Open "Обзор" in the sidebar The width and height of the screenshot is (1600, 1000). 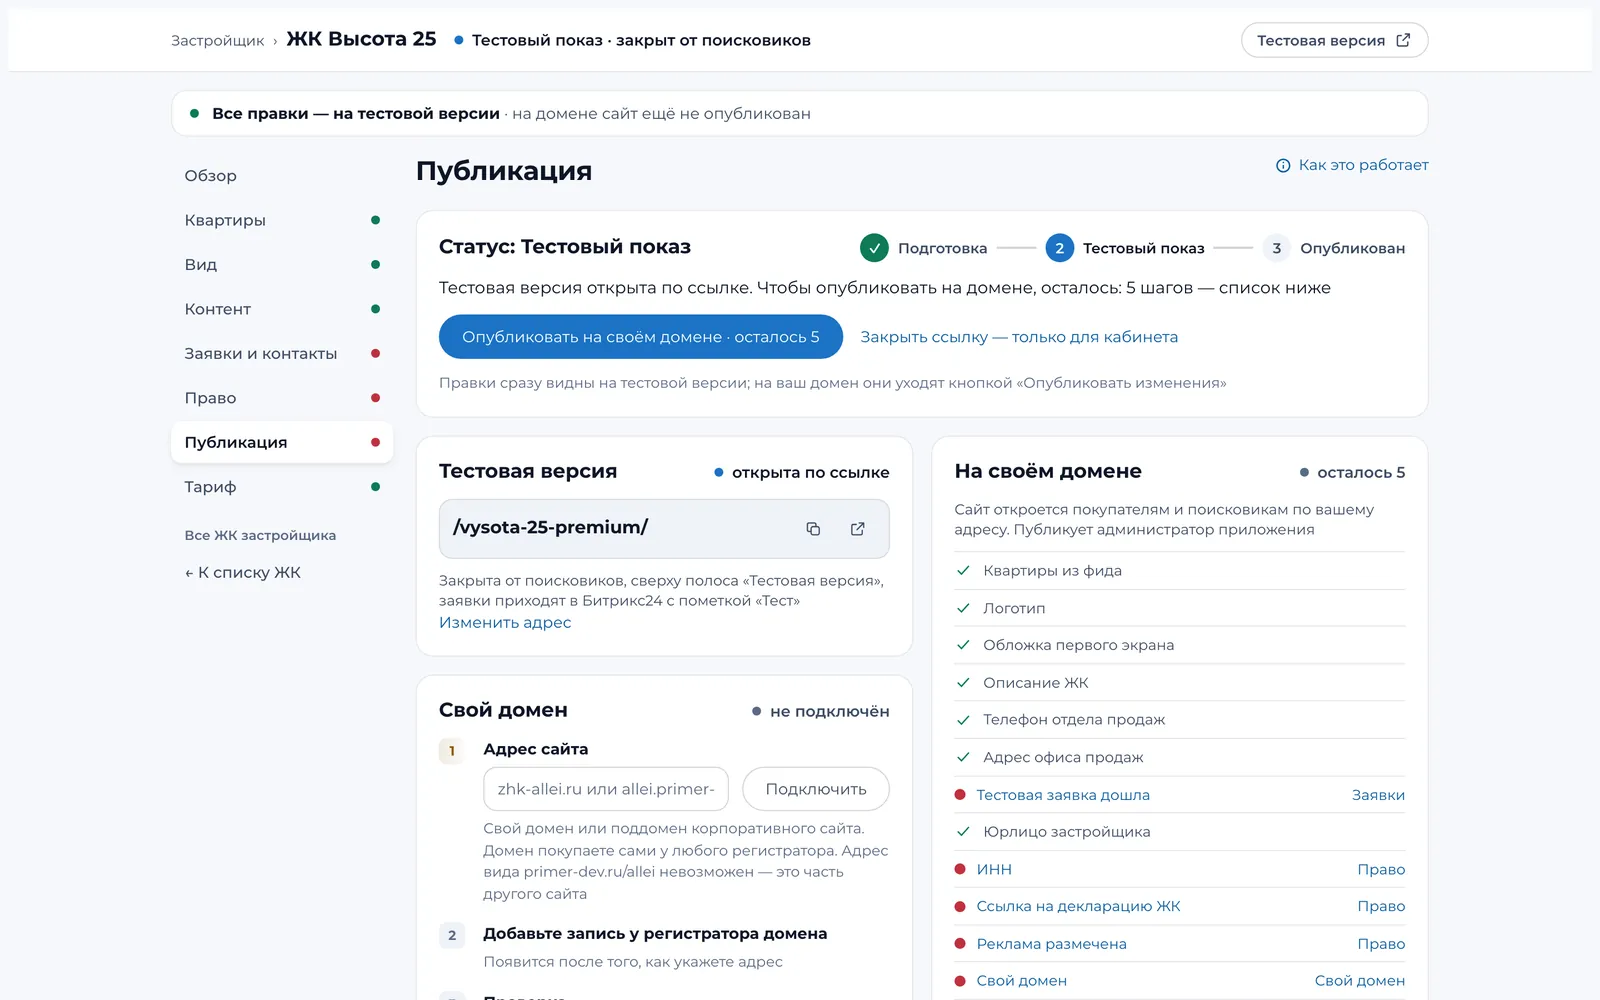tap(282, 176)
